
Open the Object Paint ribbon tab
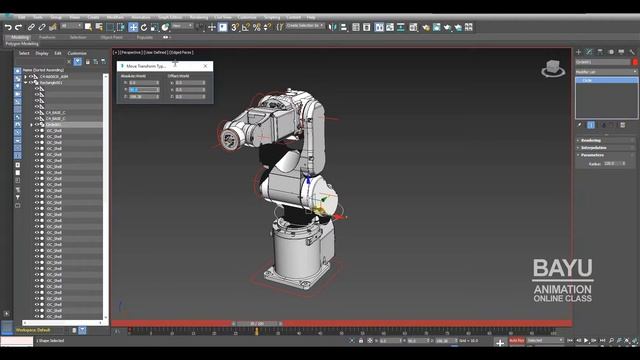(111, 37)
